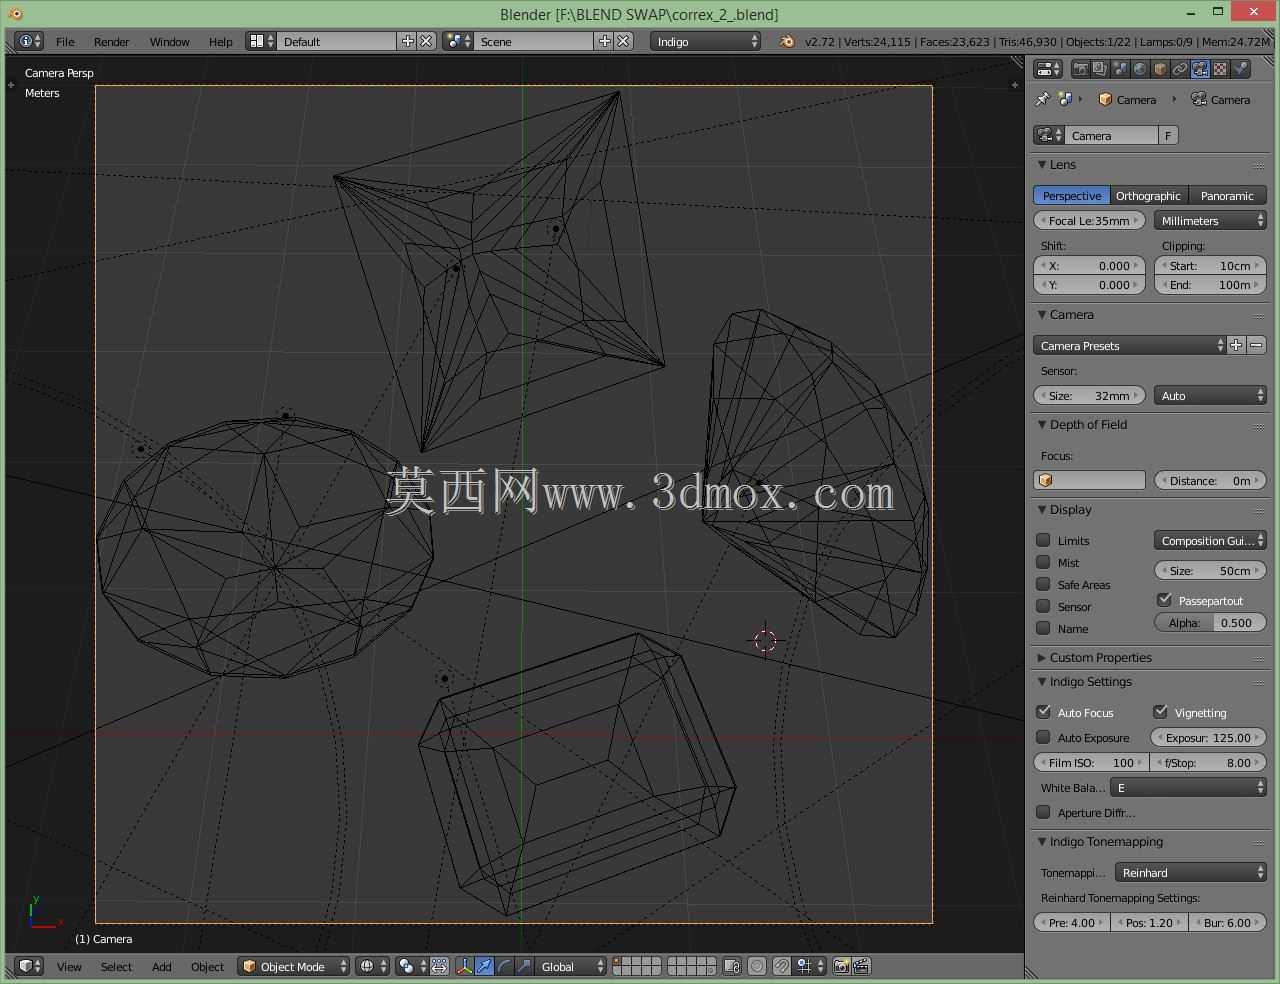
Task: Open the Reinhard tonemapping dropdown
Action: point(1191,872)
